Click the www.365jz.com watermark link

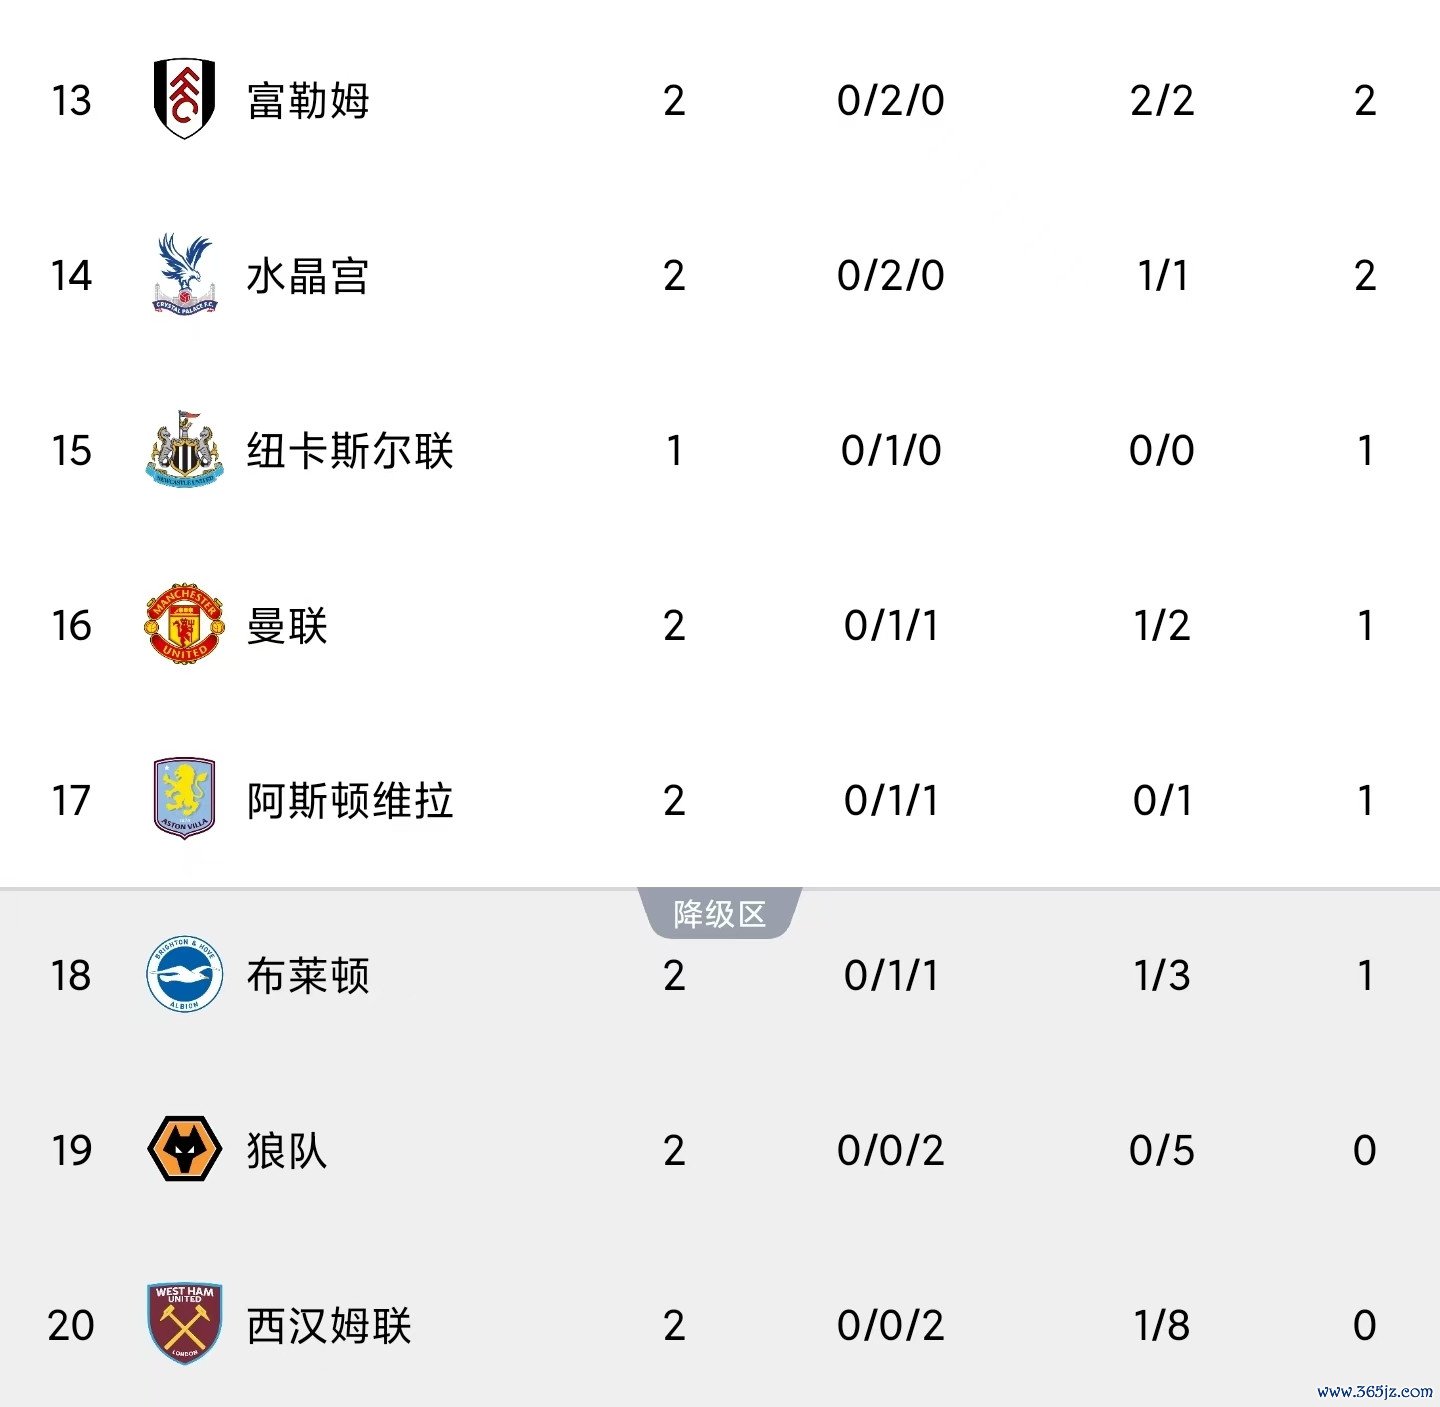pyautogui.click(x=1375, y=1391)
